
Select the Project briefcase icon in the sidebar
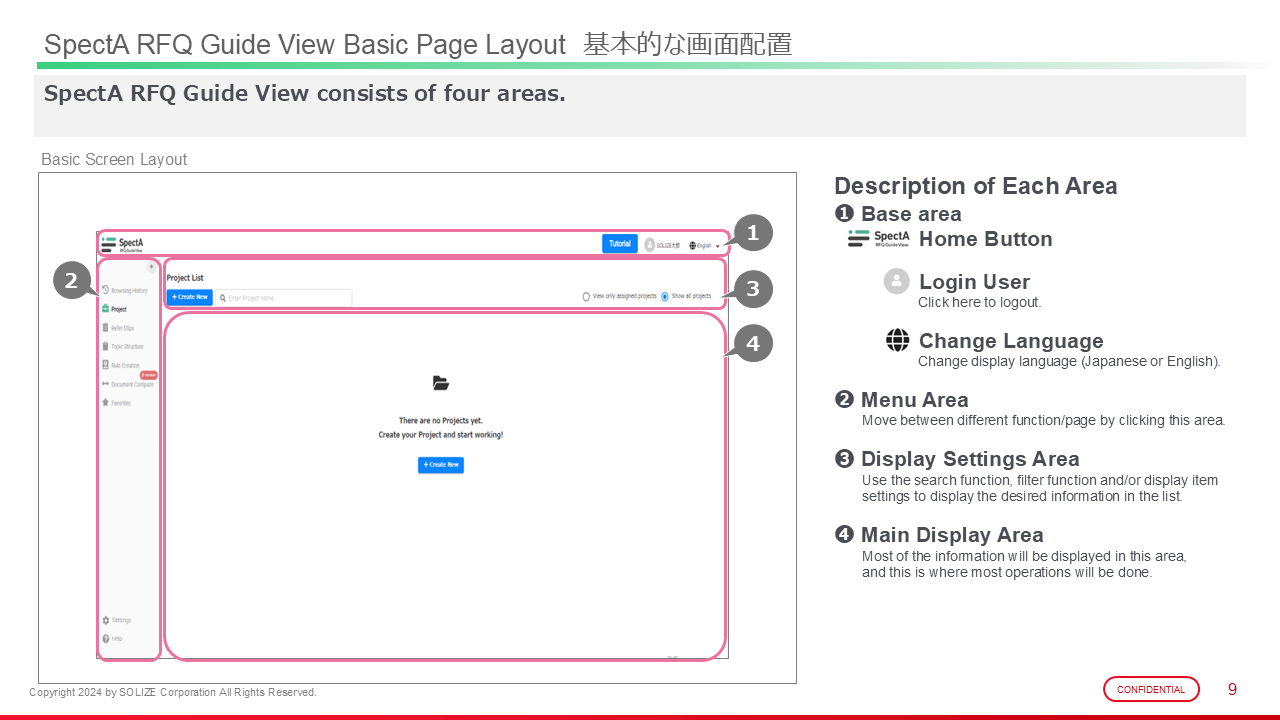pos(106,310)
